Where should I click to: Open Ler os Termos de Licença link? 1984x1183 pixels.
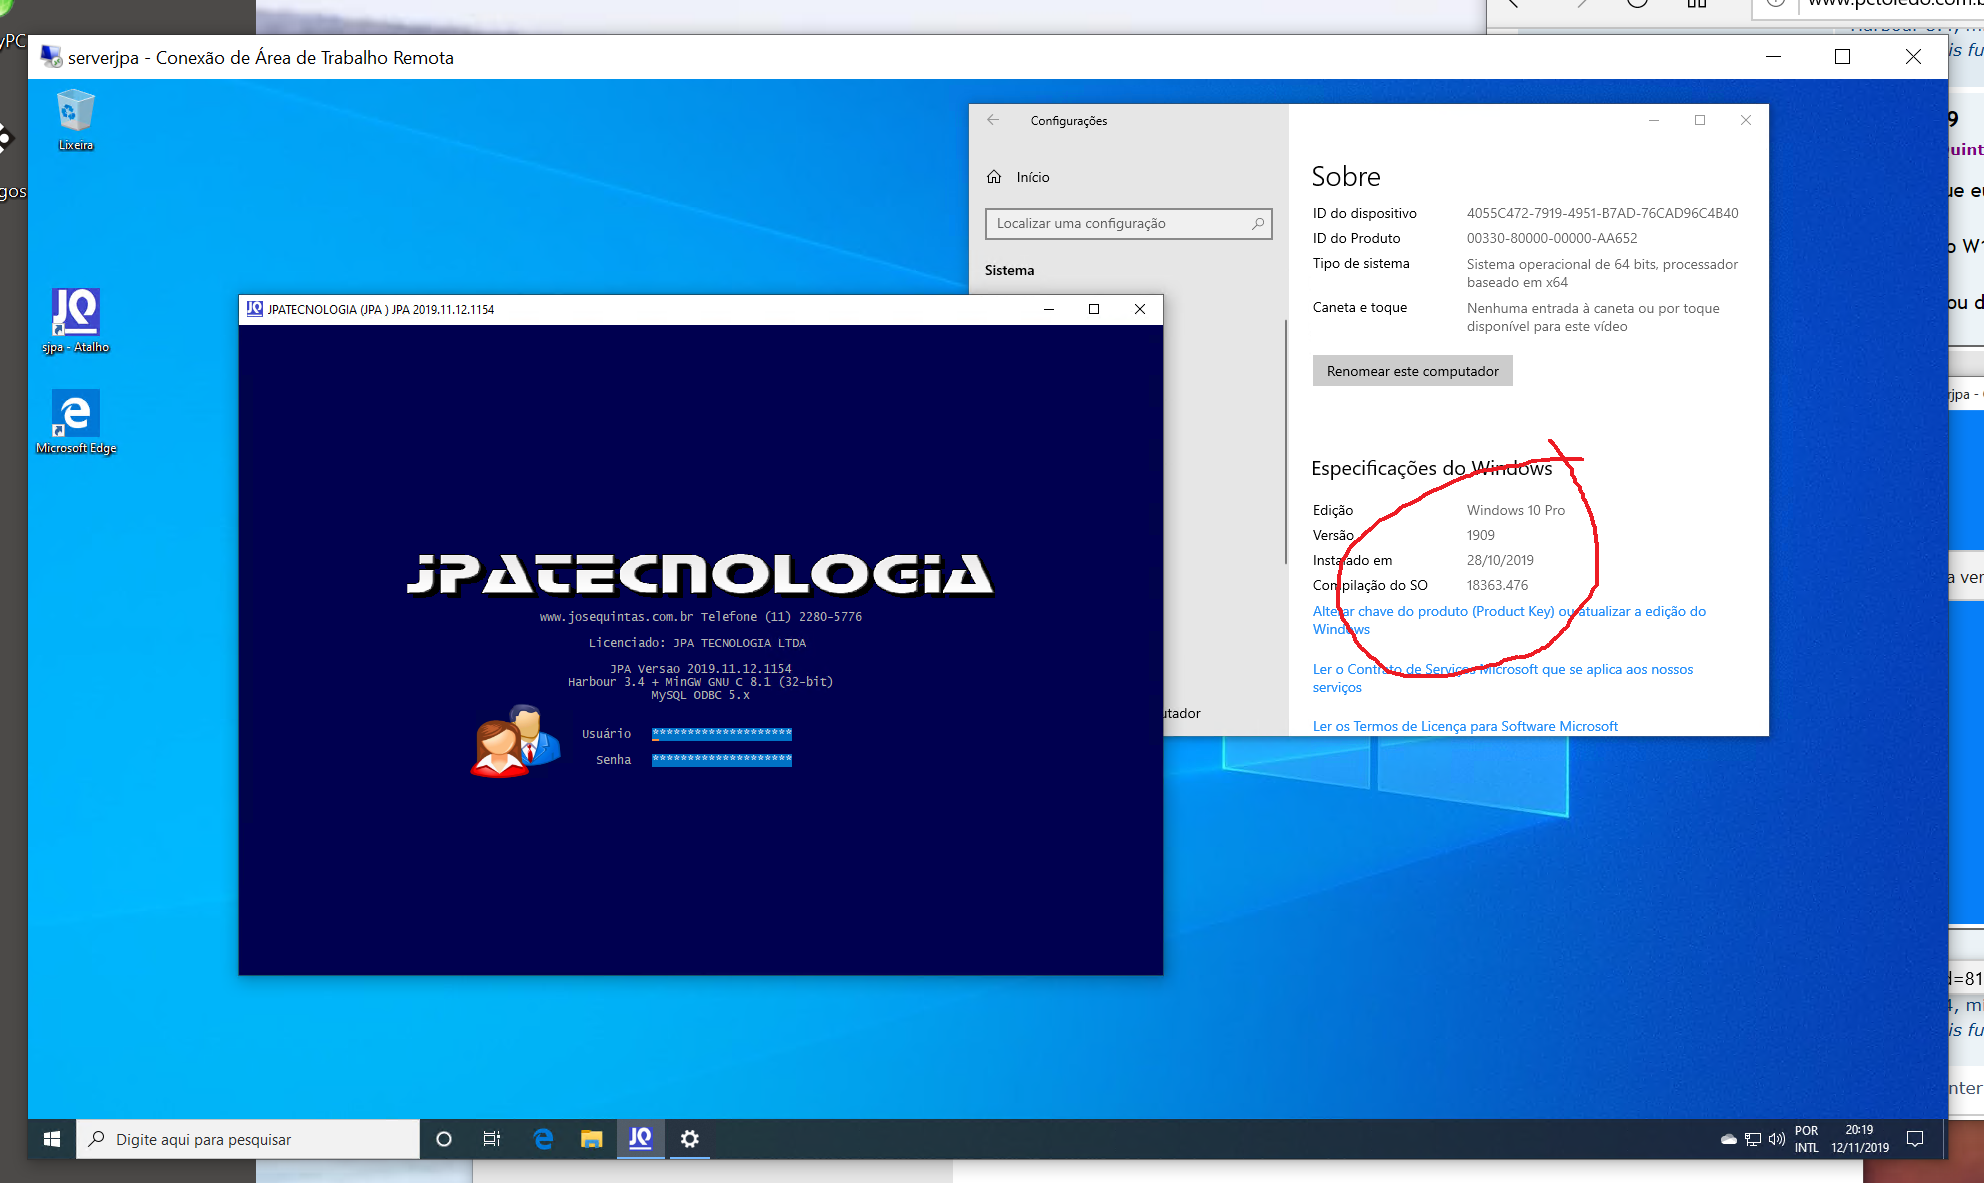(1464, 726)
